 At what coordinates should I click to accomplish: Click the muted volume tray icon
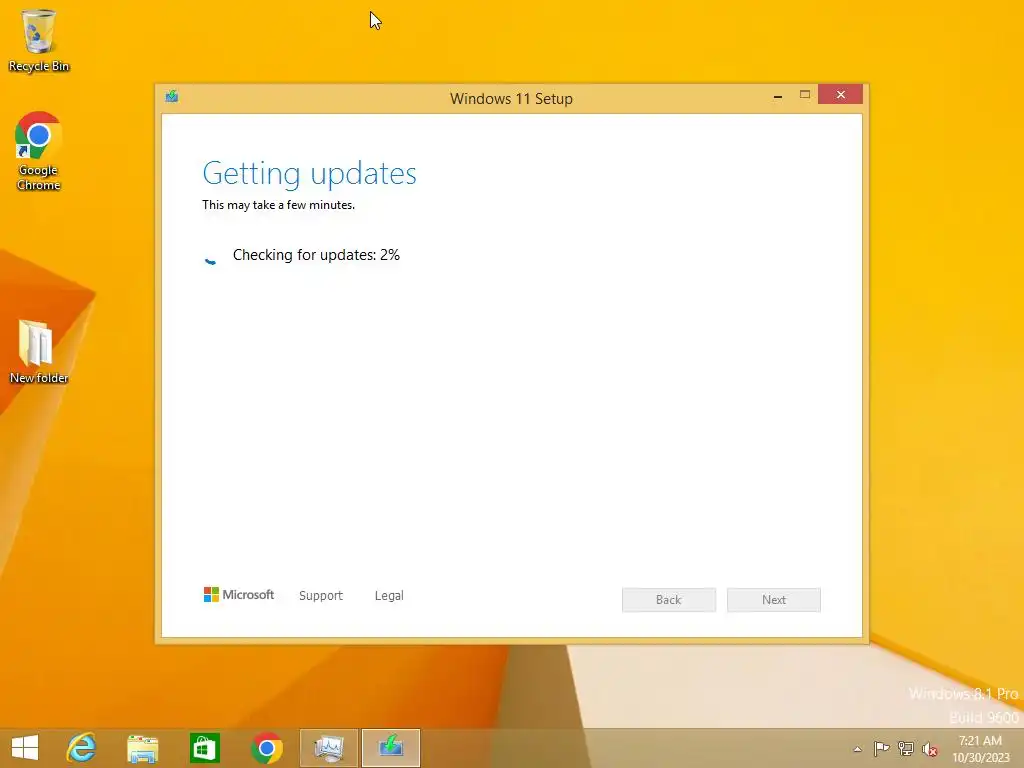pos(930,749)
